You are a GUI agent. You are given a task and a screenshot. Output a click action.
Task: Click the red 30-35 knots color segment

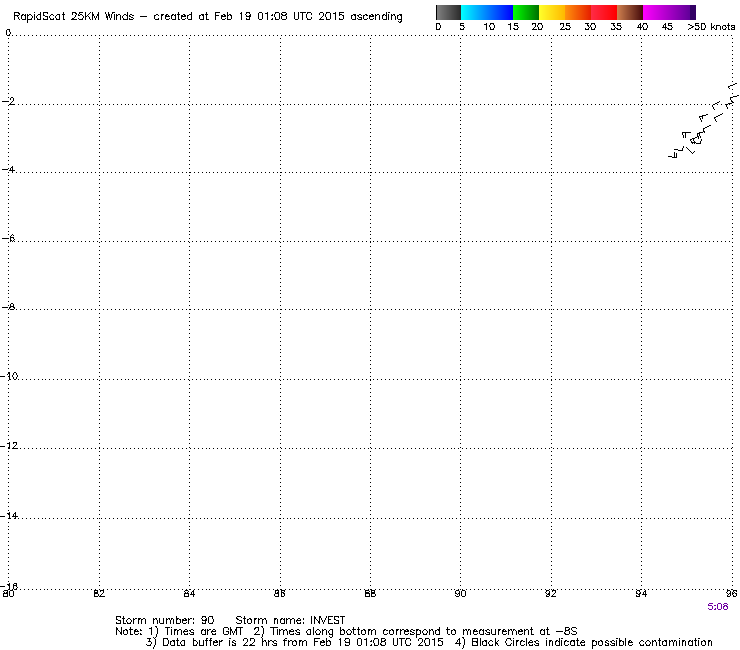[x=604, y=12]
